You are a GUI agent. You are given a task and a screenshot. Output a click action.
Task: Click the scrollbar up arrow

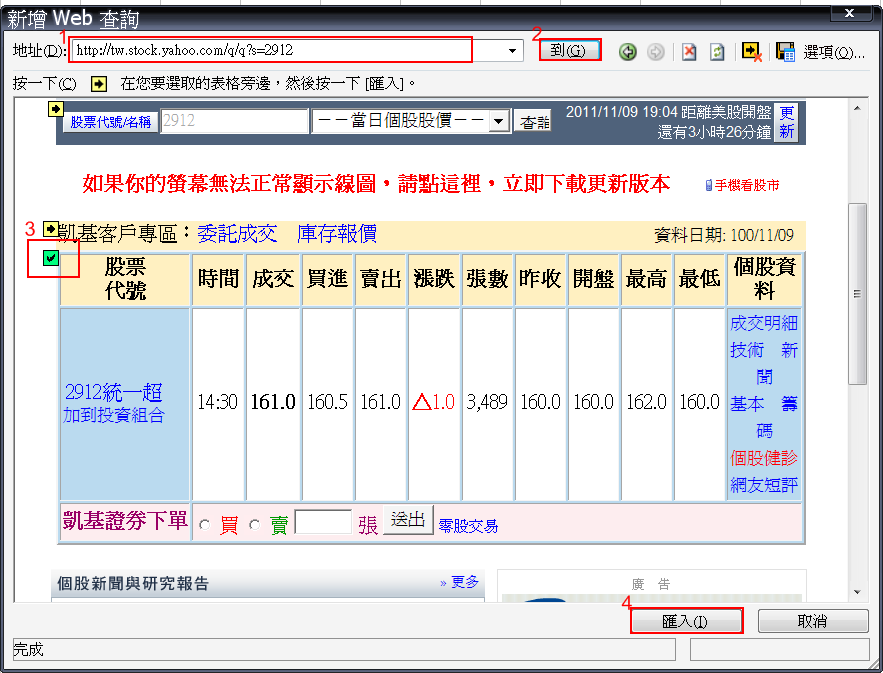pyautogui.click(x=857, y=108)
